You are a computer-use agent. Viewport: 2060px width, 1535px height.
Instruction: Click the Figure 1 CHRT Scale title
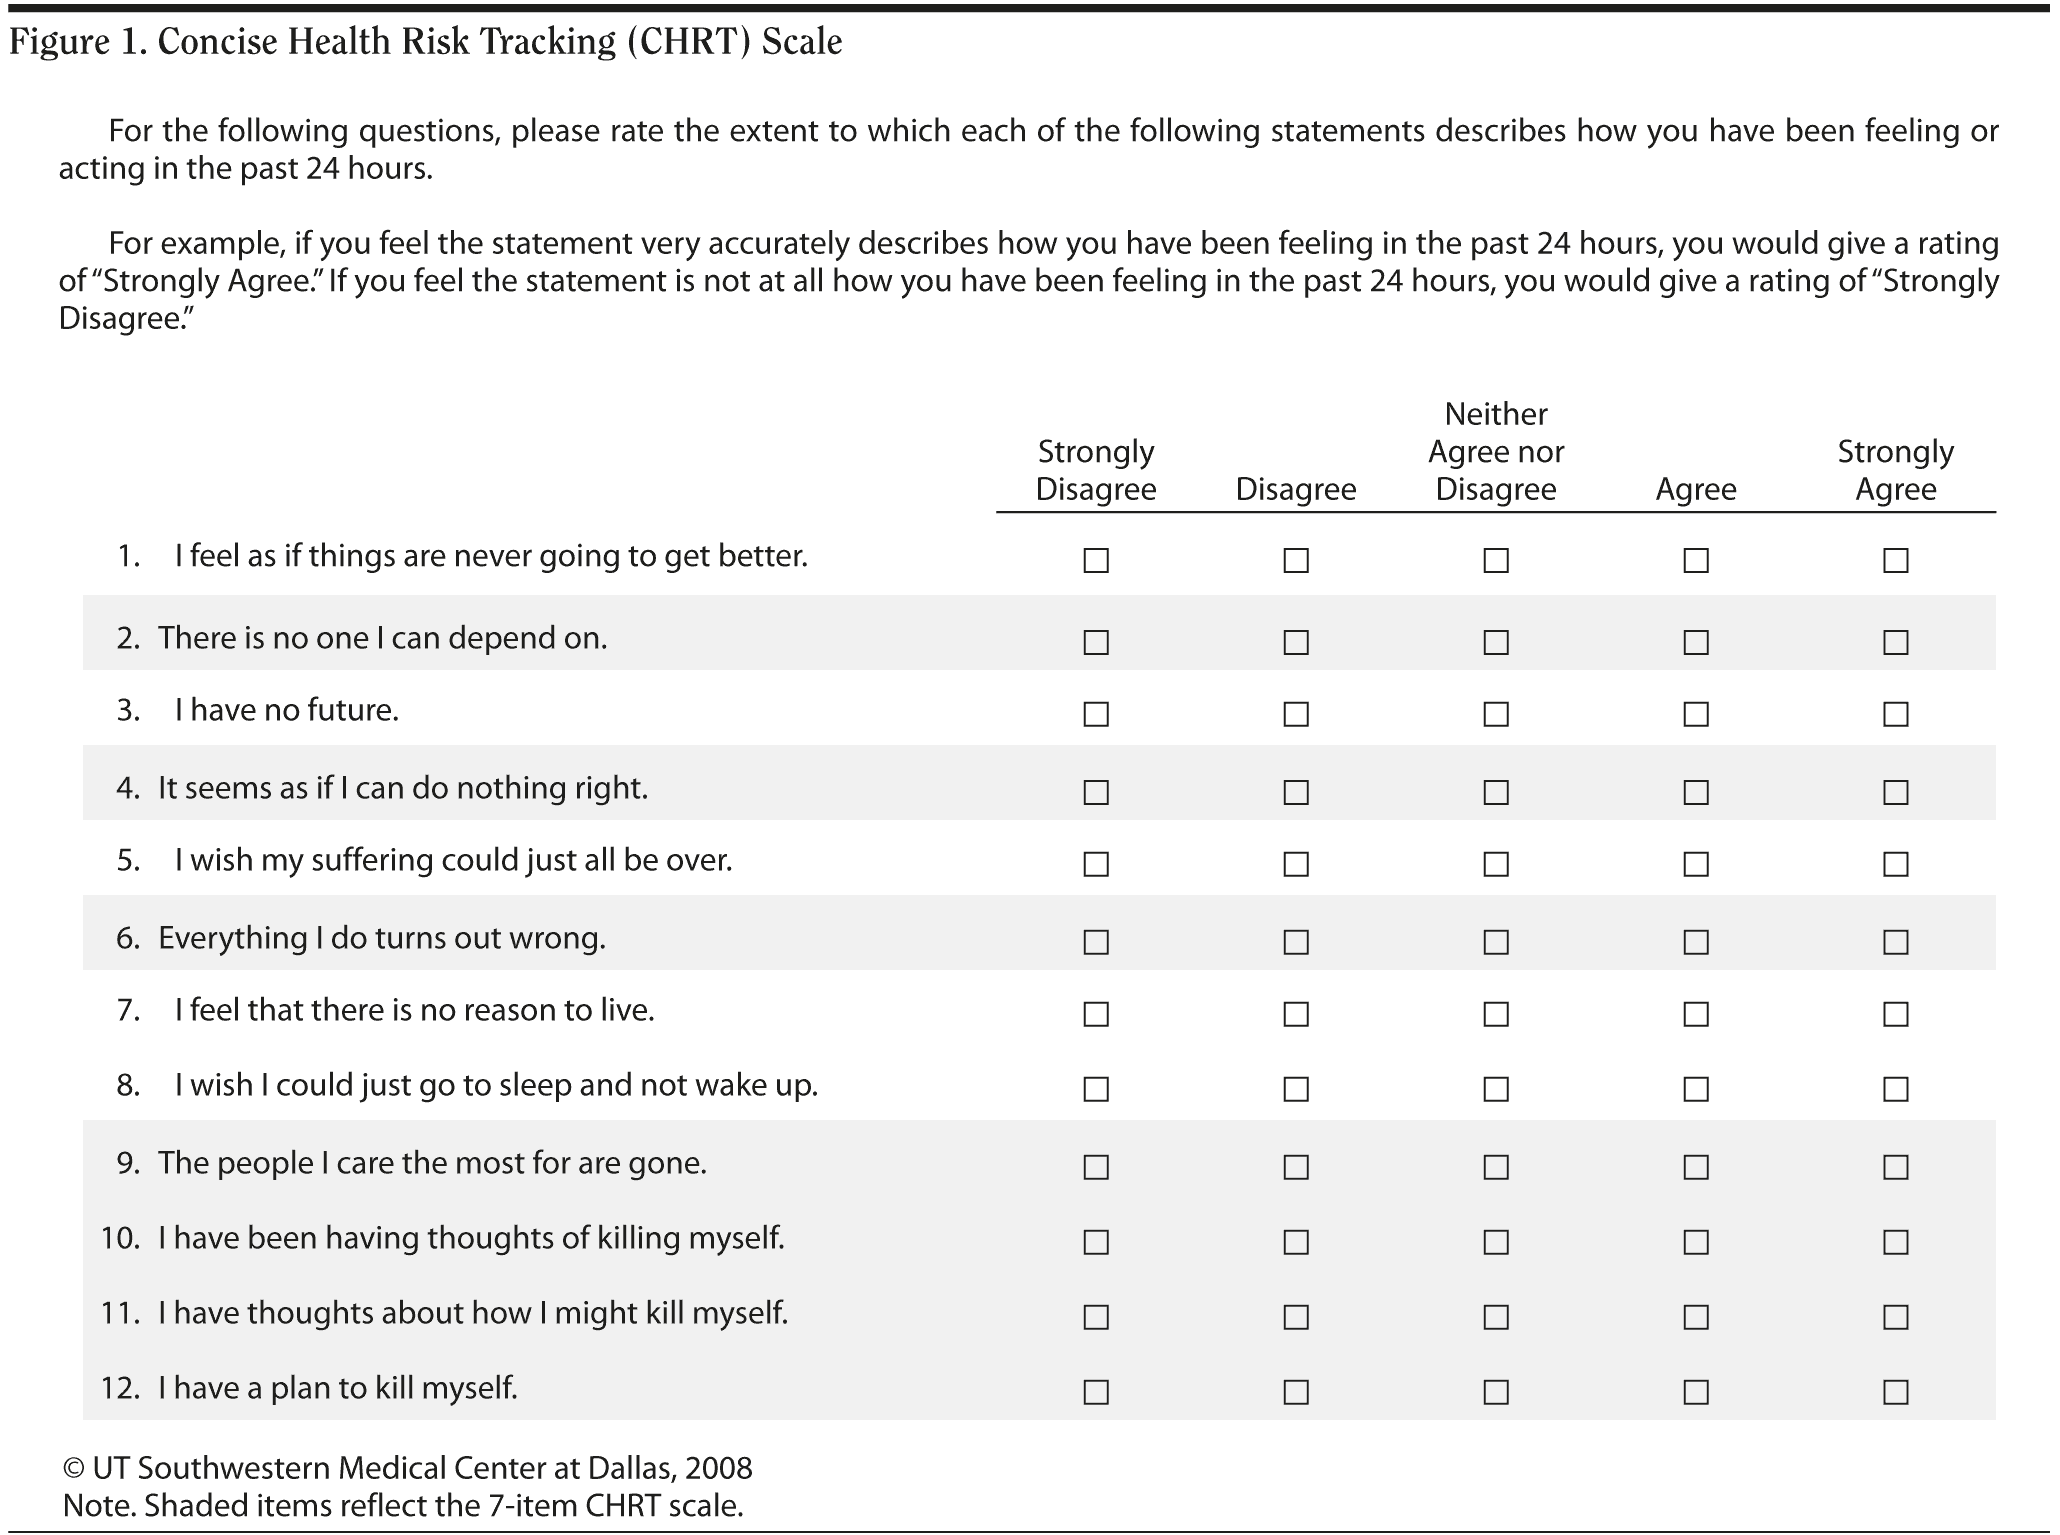click(425, 42)
